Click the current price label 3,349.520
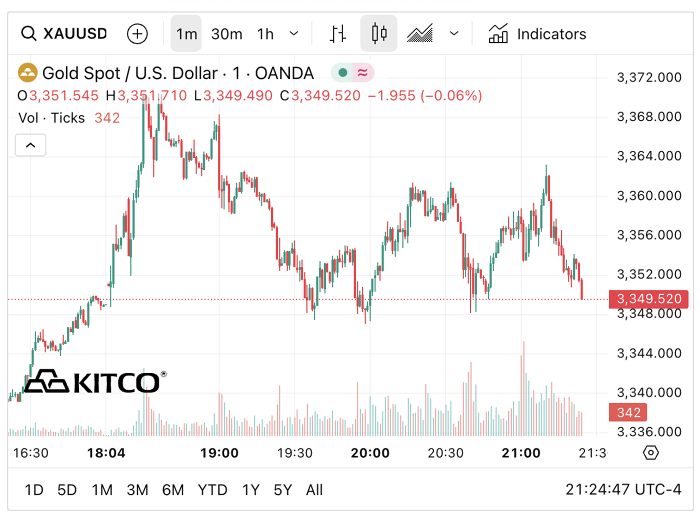Screen dimensions: 700x518 click(x=649, y=299)
